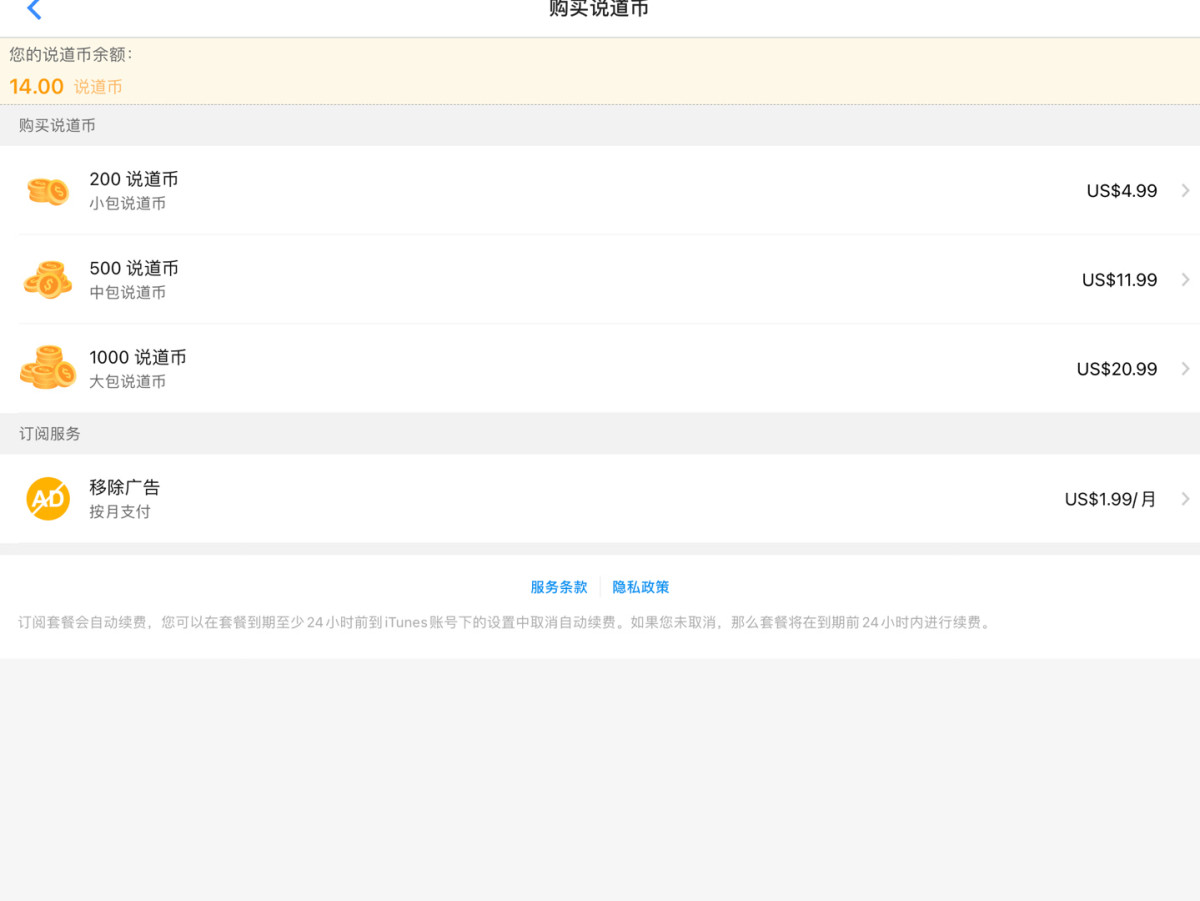Tap the medium coin pile icon for 500 说道币
The width and height of the screenshot is (1200, 901).
click(48, 280)
